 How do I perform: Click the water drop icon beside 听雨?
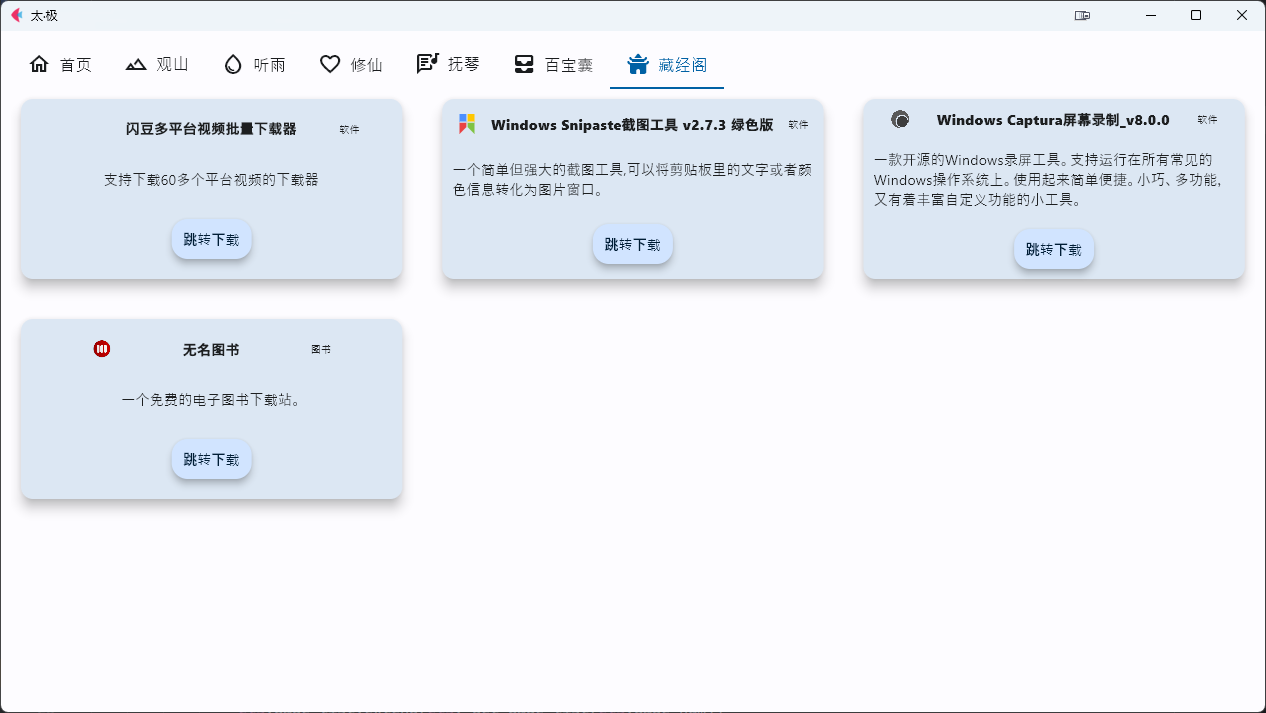coord(231,63)
